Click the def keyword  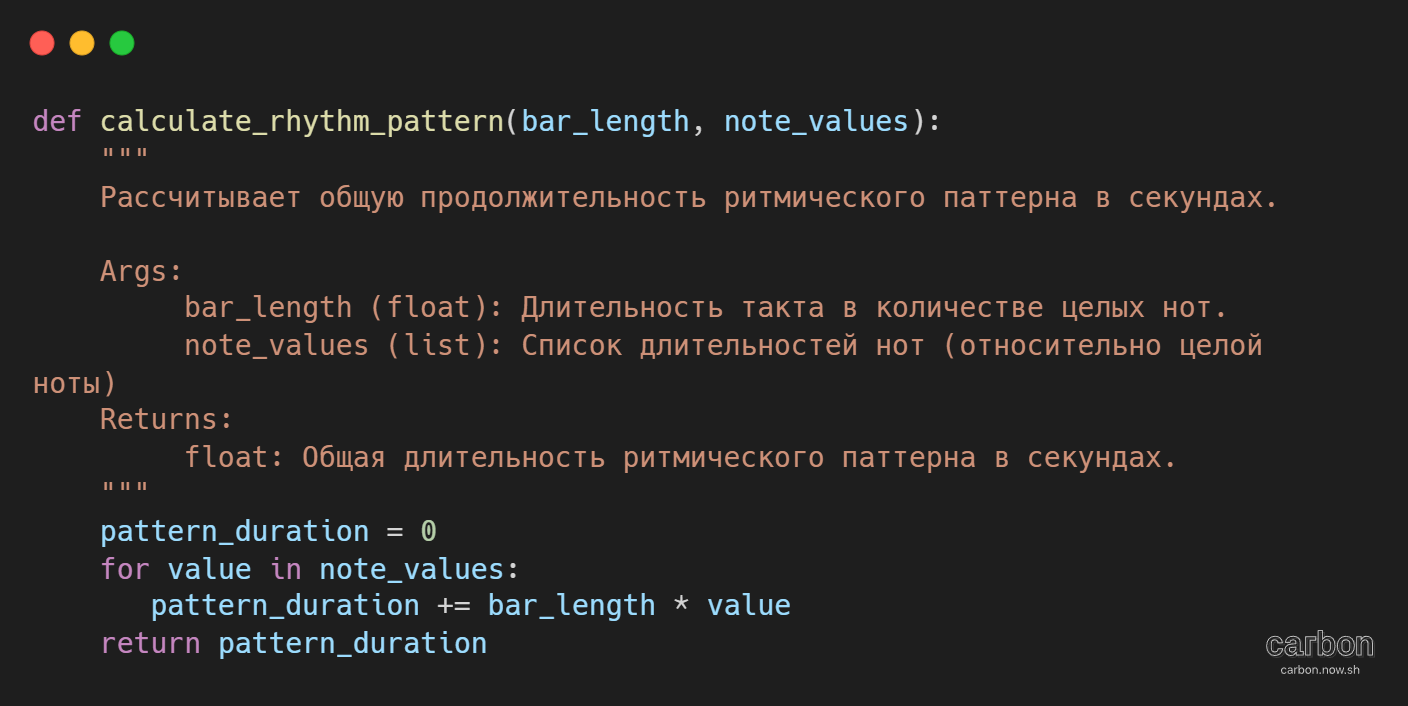[x=58, y=121]
